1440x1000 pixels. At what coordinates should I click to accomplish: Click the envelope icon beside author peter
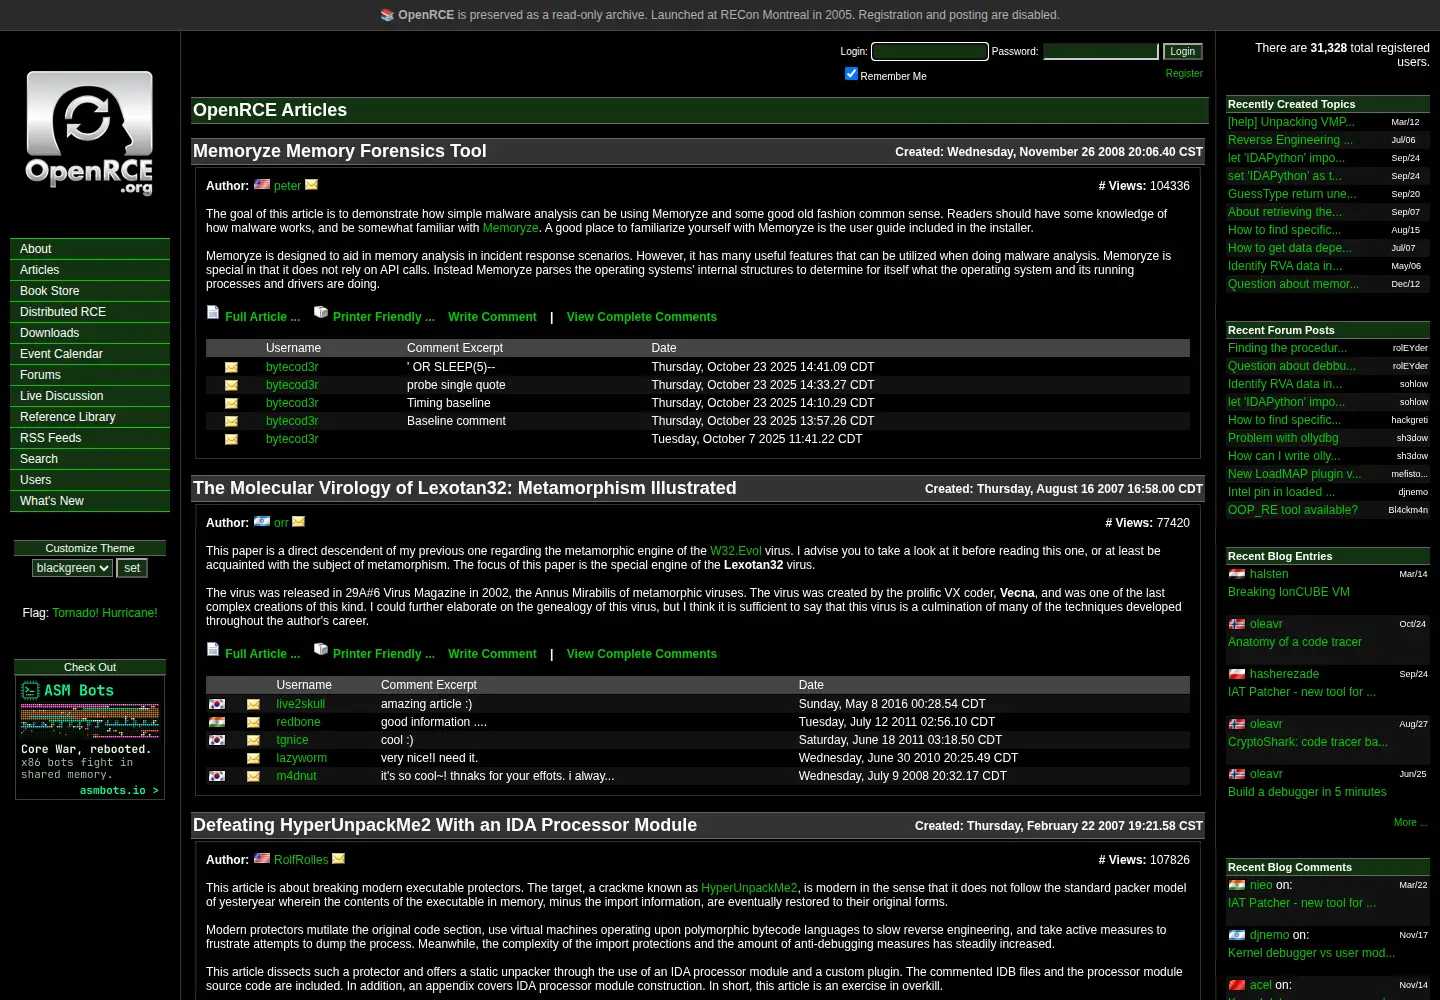pos(311,184)
